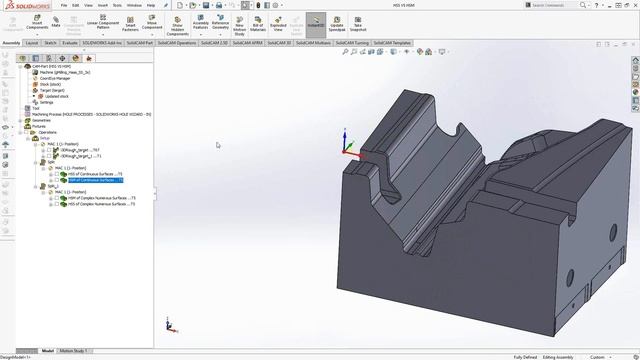The width and height of the screenshot is (640, 360).
Task: Switch to the SolidCAM manager tab
Action: (x=89, y=58)
